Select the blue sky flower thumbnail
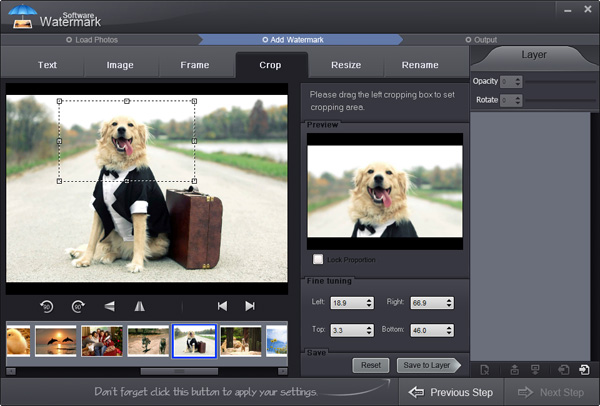 pyautogui.click(x=277, y=341)
